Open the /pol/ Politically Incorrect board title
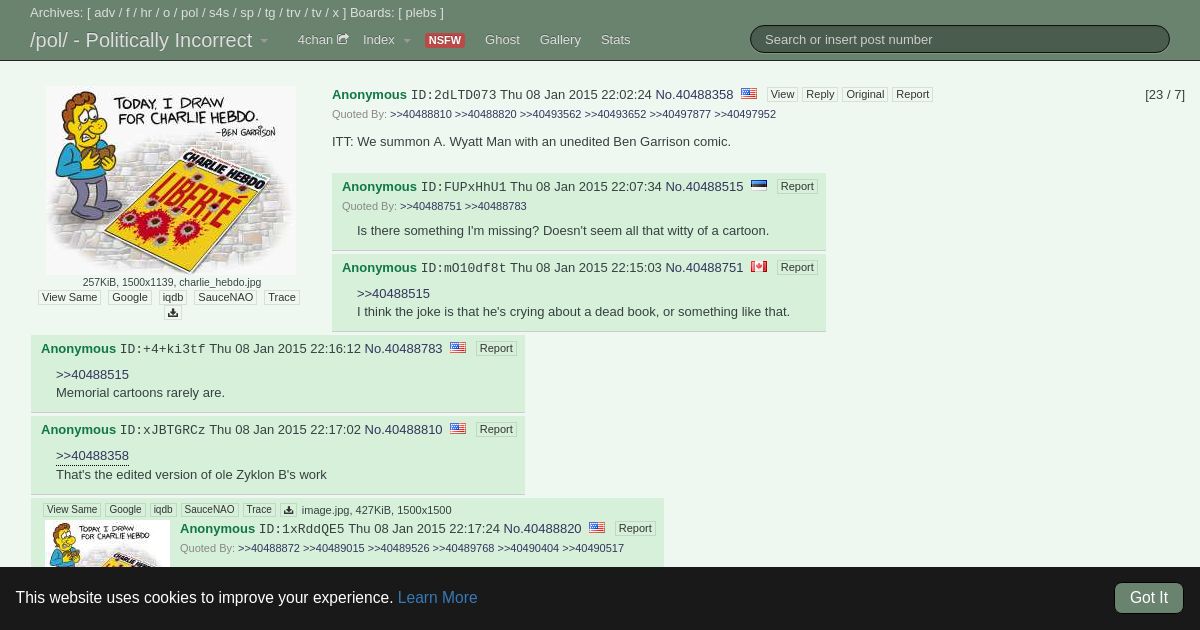Viewport: 1200px width, 630px height. pos(141,40)
